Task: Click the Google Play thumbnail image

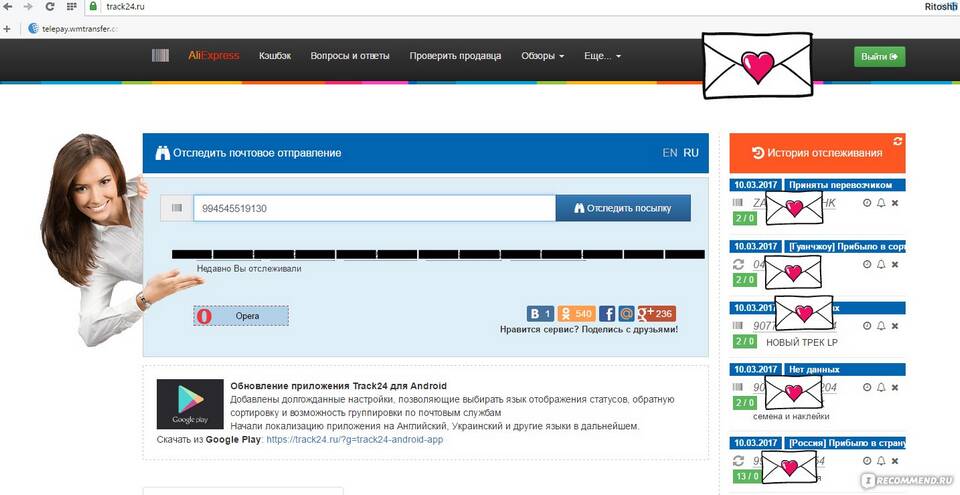Action: [190, 404]
